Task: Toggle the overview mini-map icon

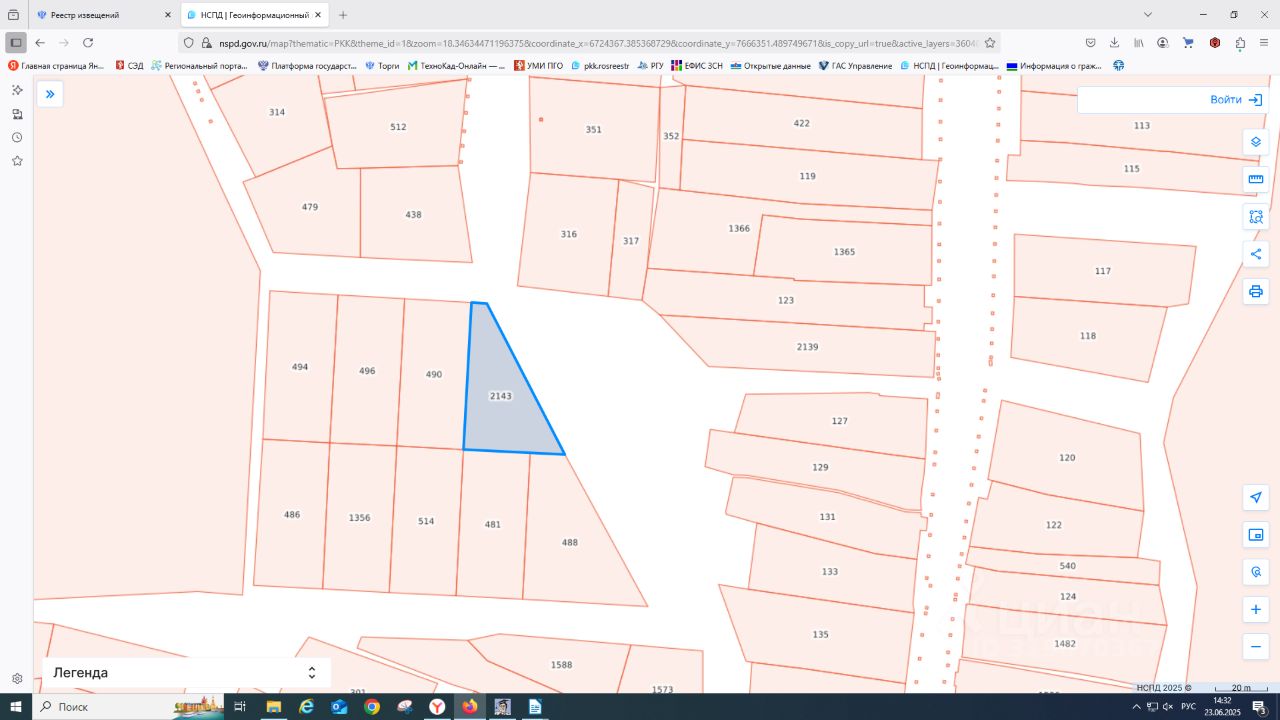Action: coord(1256,535)
